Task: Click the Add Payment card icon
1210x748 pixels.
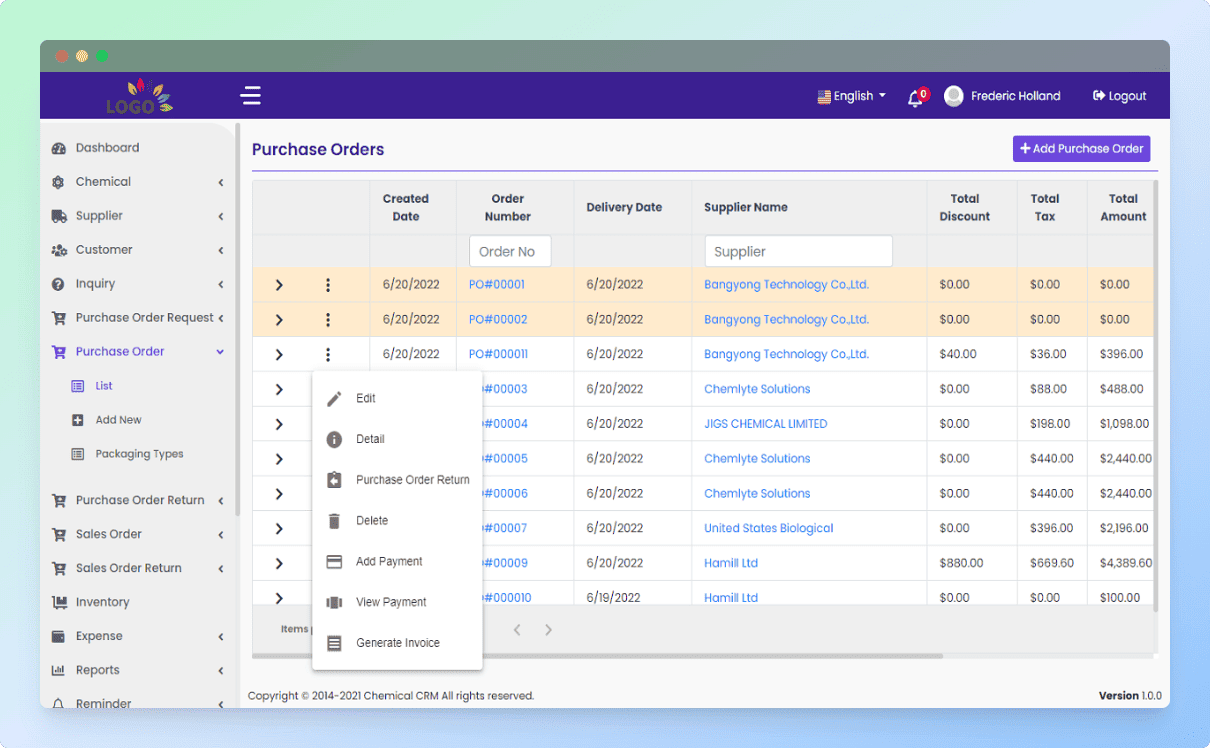Action: click(x=334, y=562)
